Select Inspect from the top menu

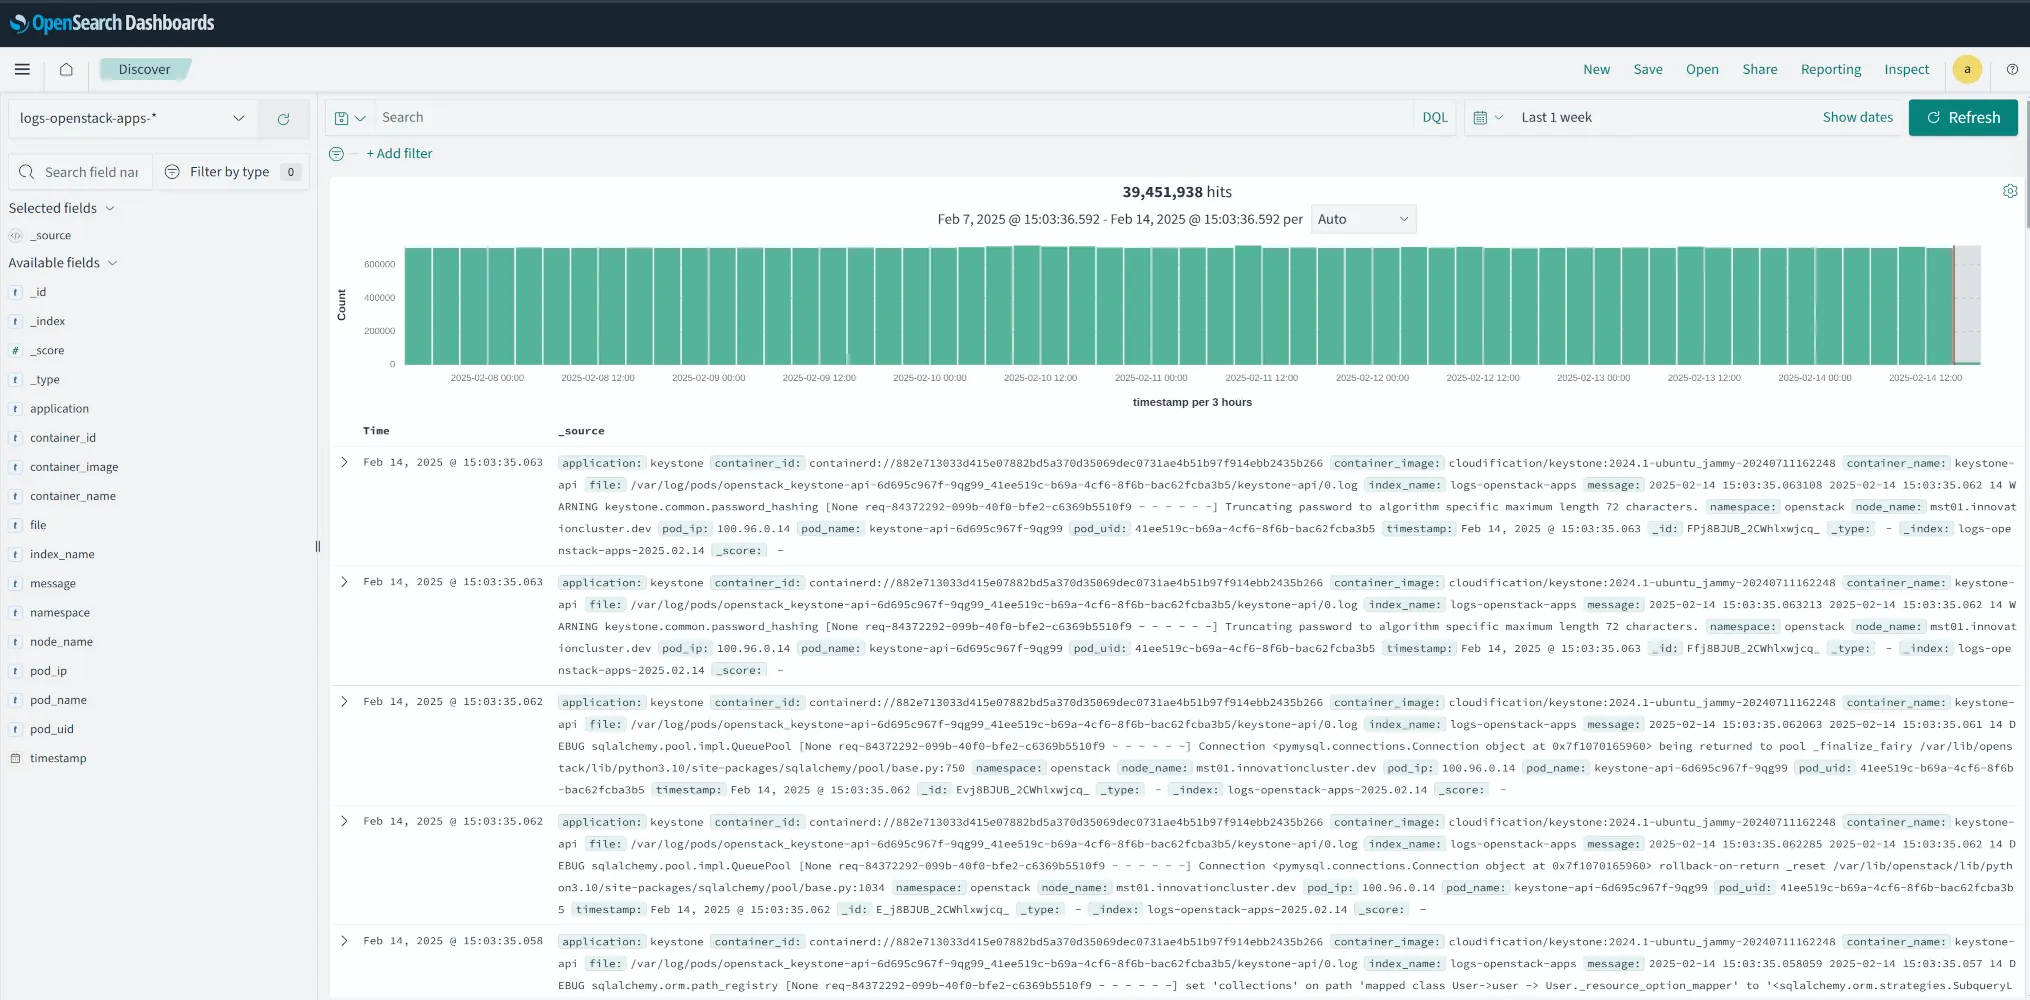(x=1906, y=69)
